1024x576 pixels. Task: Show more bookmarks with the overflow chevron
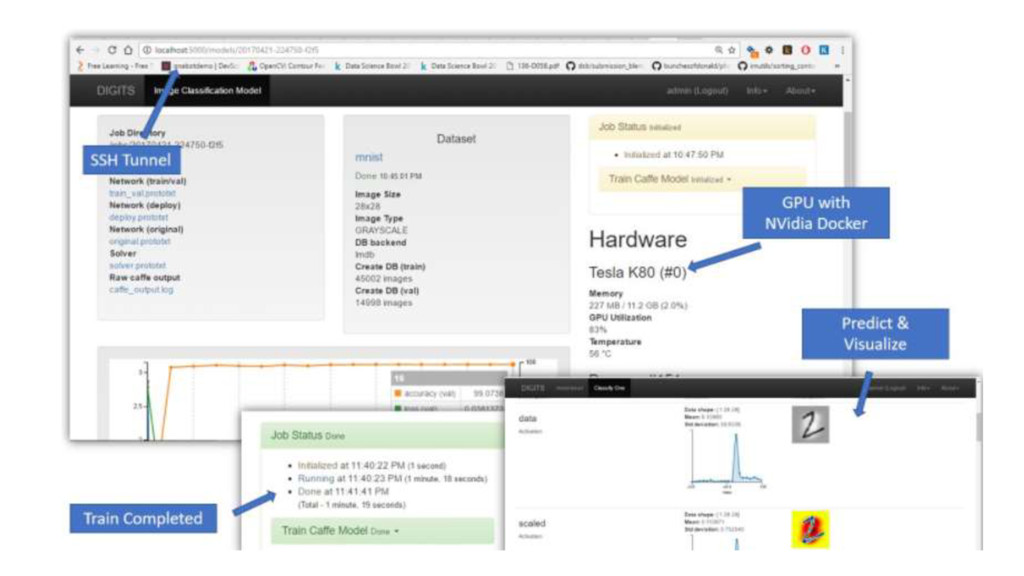click(x=837, y=66)
